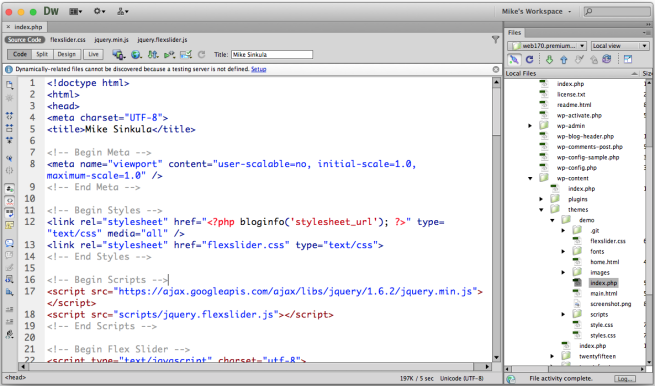
Task: Open the Multiscreen preview menu icon
Action: pos(119,54)
